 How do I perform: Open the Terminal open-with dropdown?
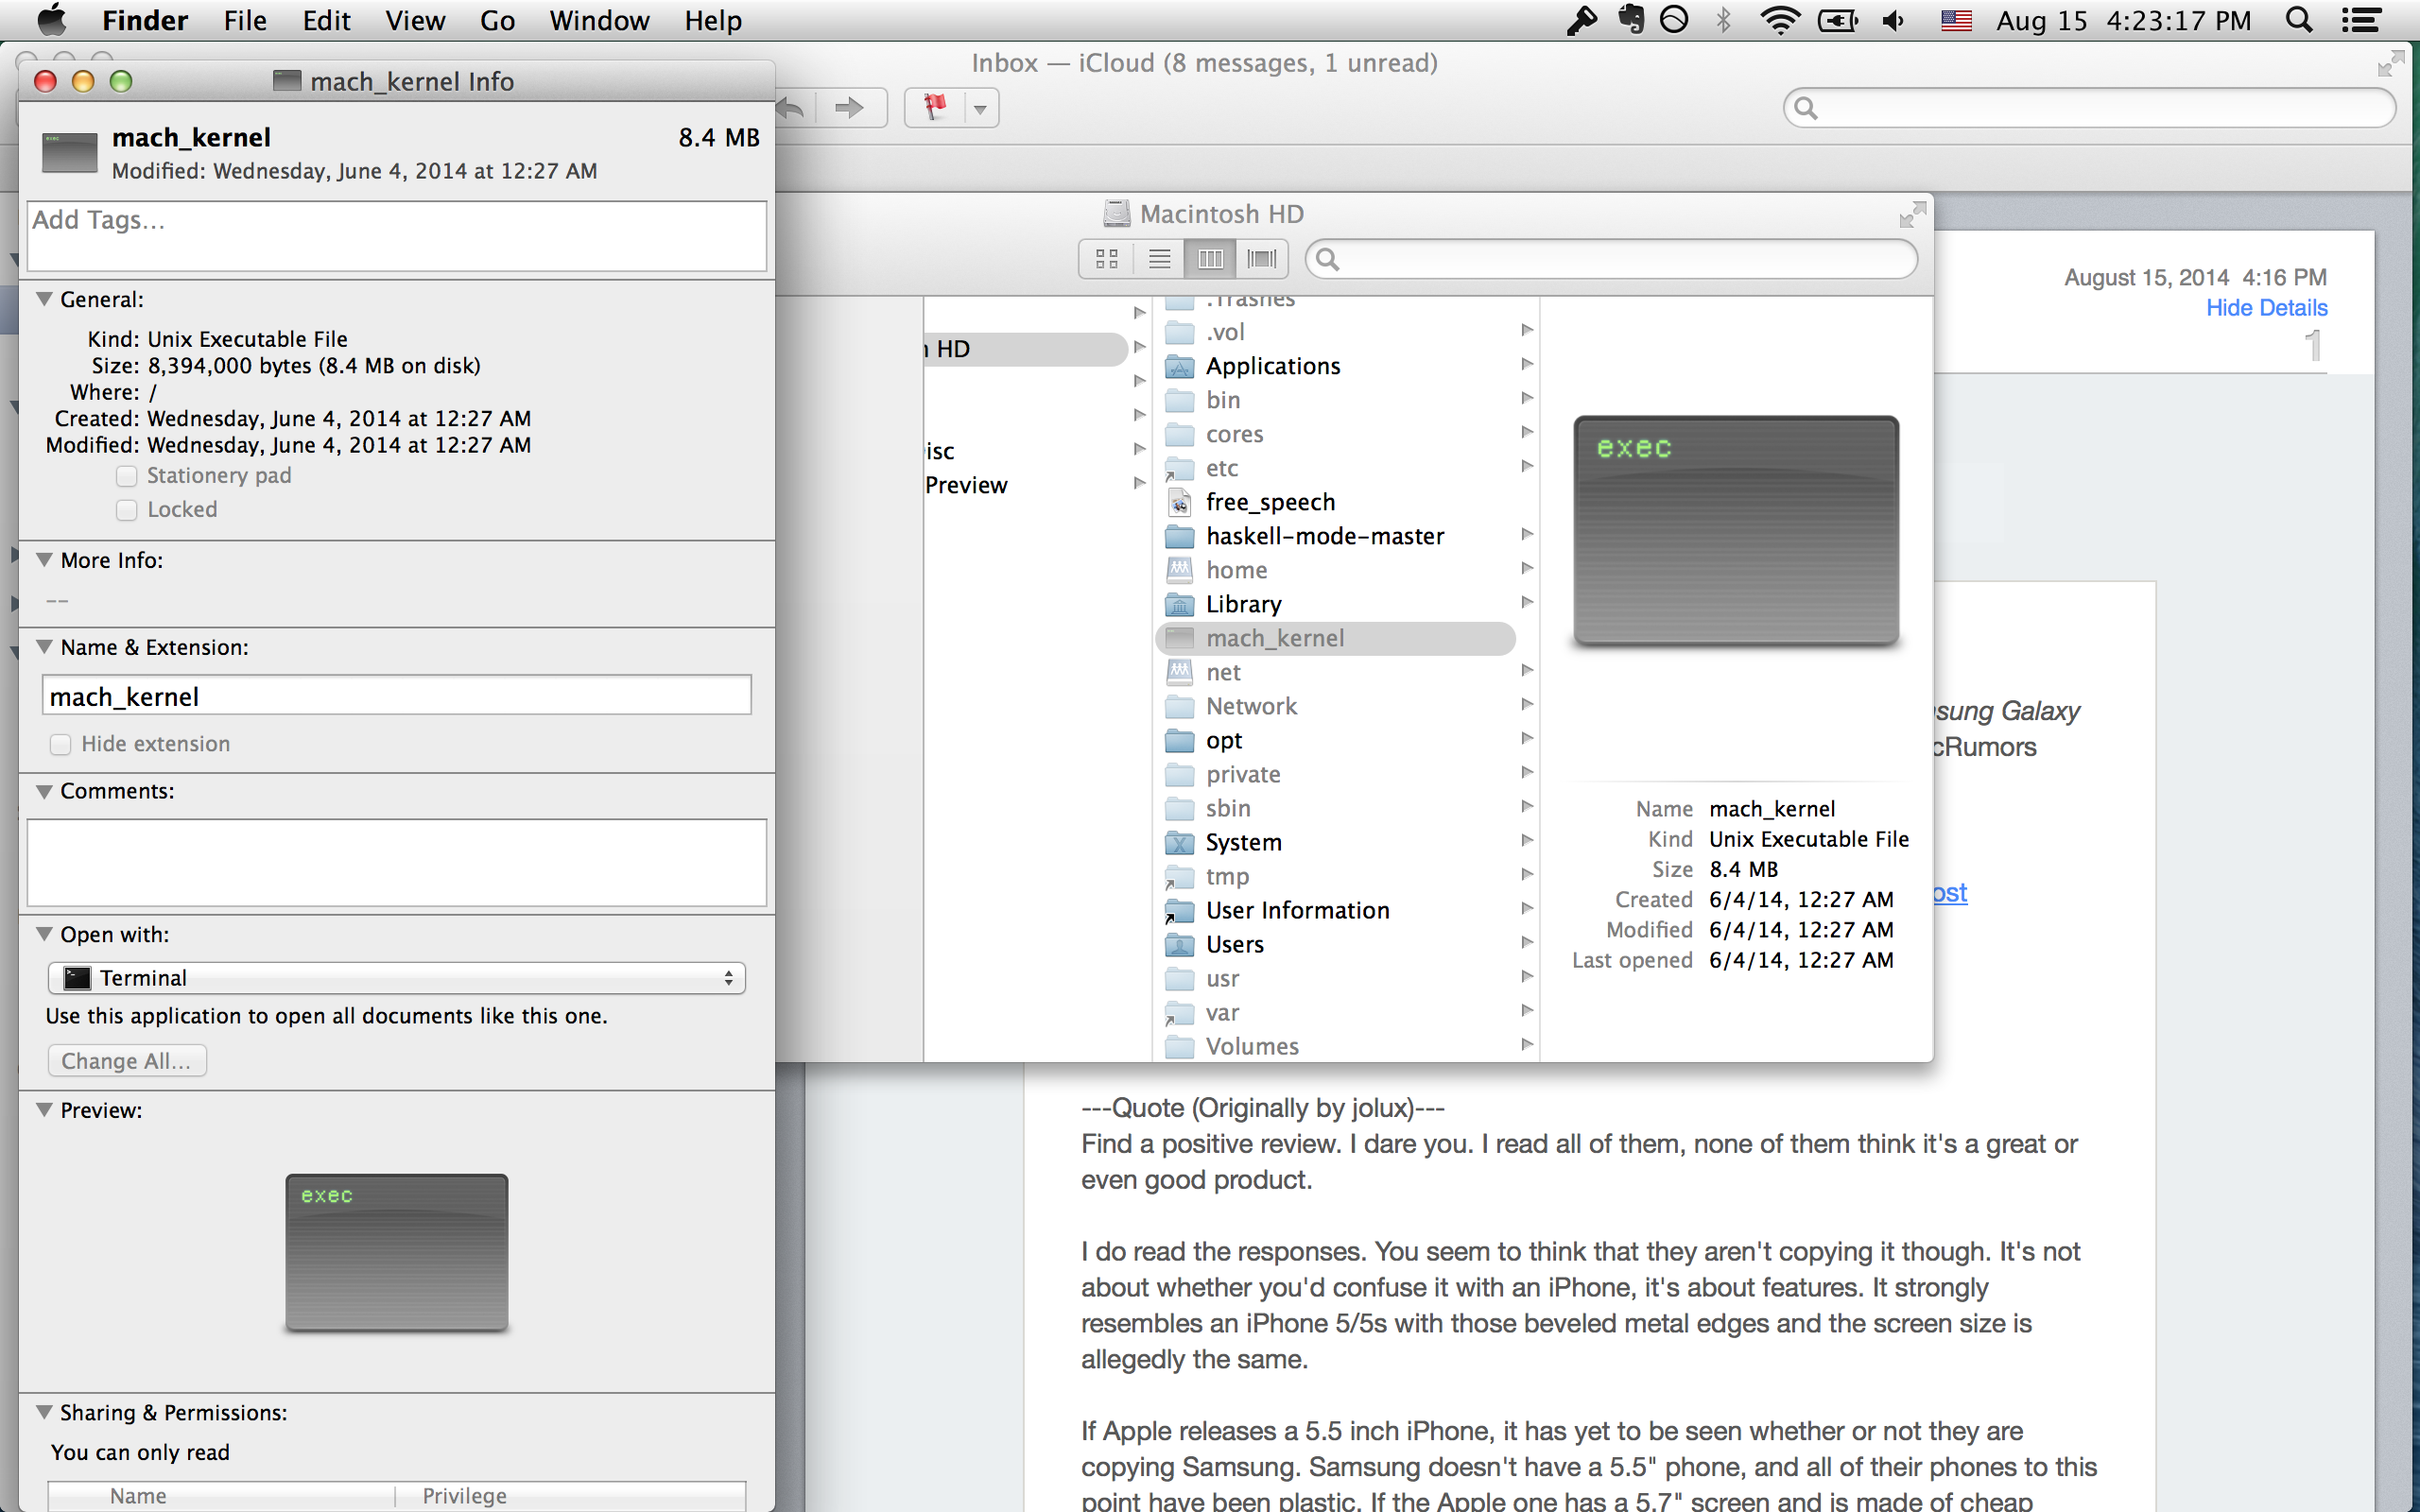click(397, 978)
